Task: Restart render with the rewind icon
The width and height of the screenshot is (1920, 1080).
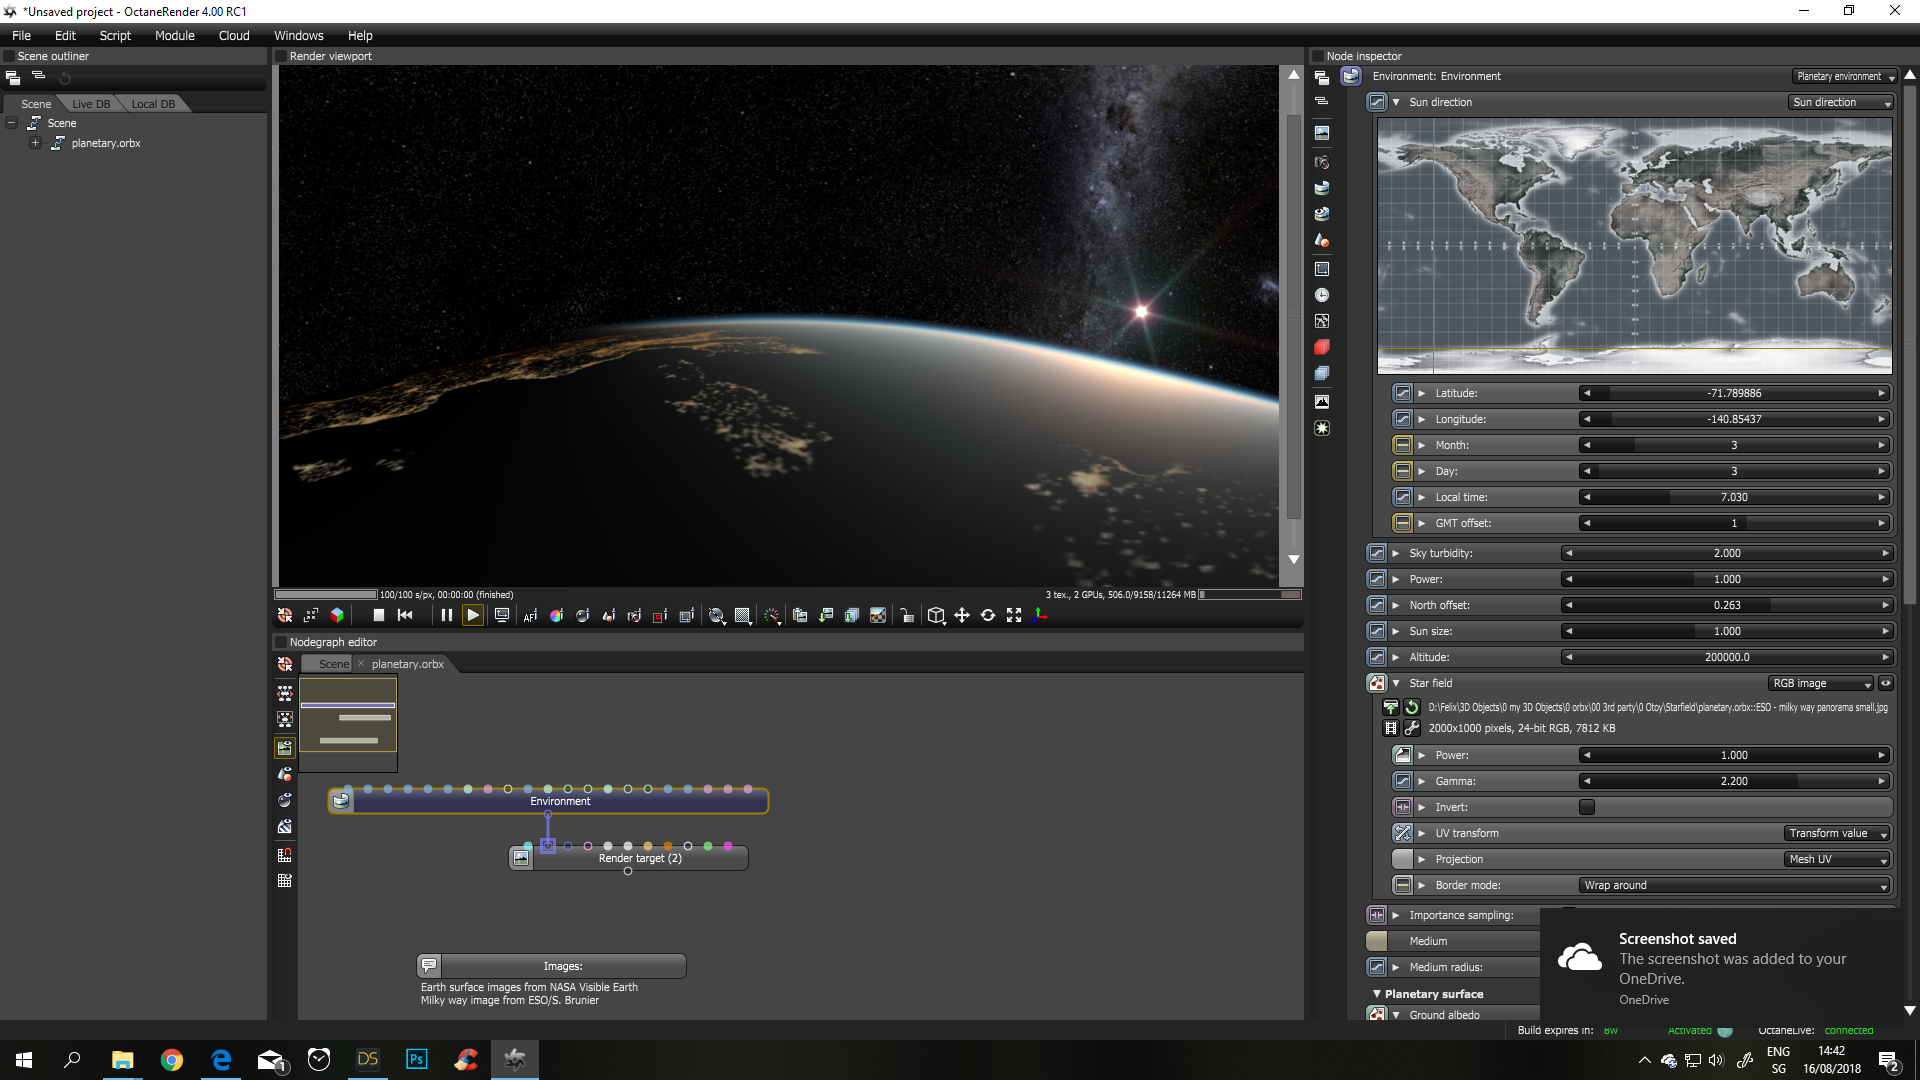Action: 405,616
